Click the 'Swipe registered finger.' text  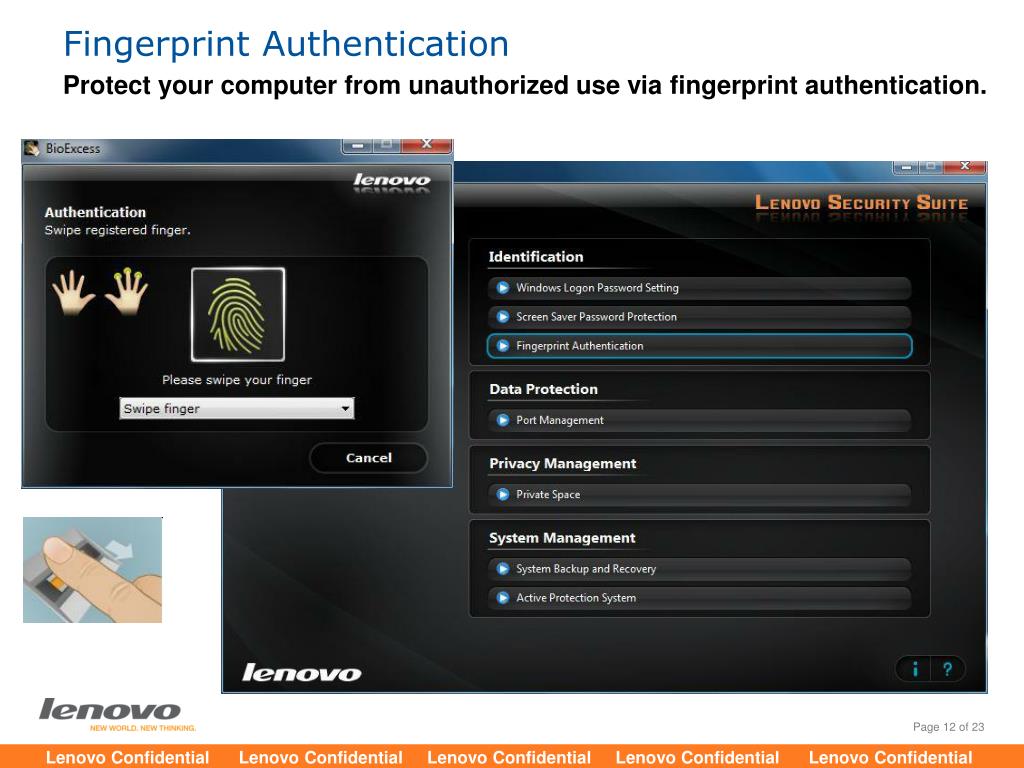pyautogui.click(x=118, y=231)
